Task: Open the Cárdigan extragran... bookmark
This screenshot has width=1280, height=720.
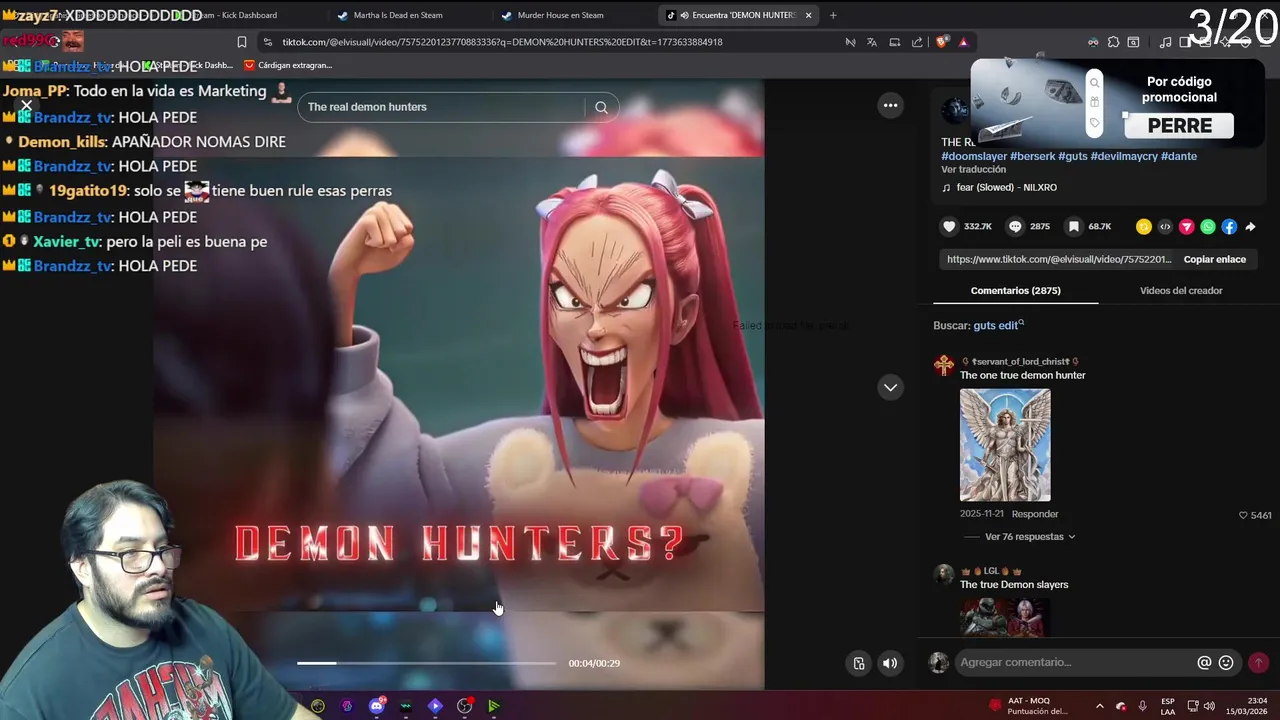Action: (x=288, y=65)
